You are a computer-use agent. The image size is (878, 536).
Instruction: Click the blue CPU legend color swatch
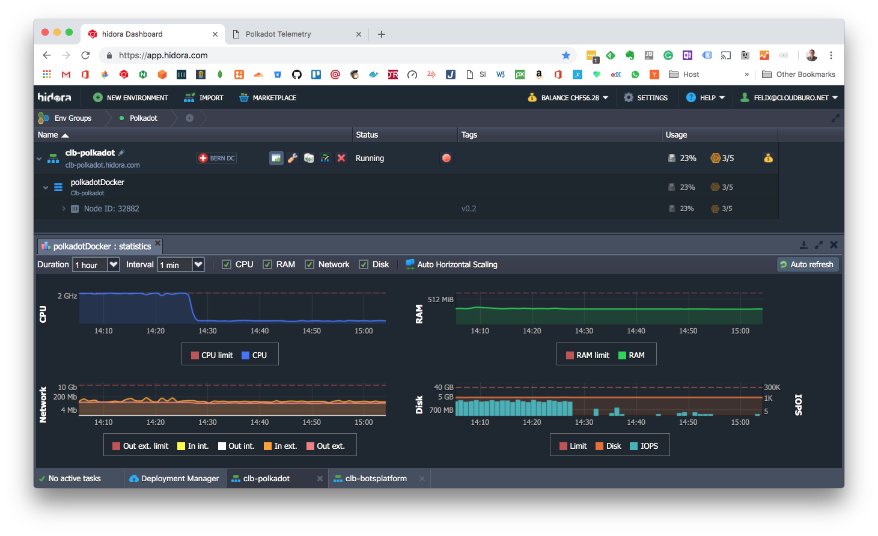coord(245,355)
